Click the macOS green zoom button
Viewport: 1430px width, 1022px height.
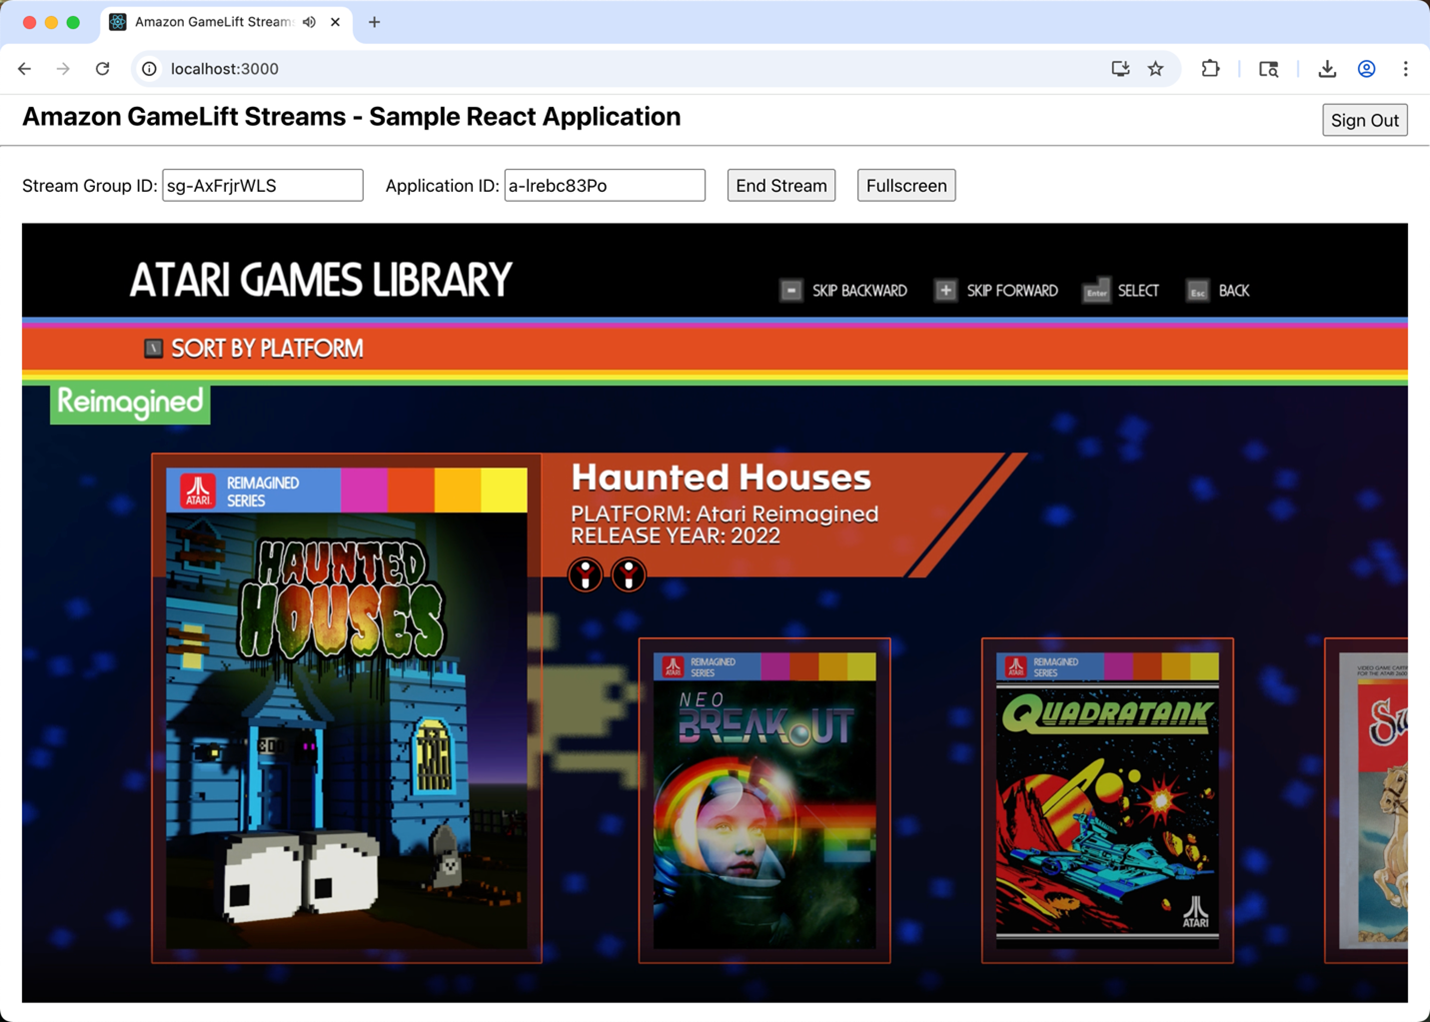[x=73, y=22]
